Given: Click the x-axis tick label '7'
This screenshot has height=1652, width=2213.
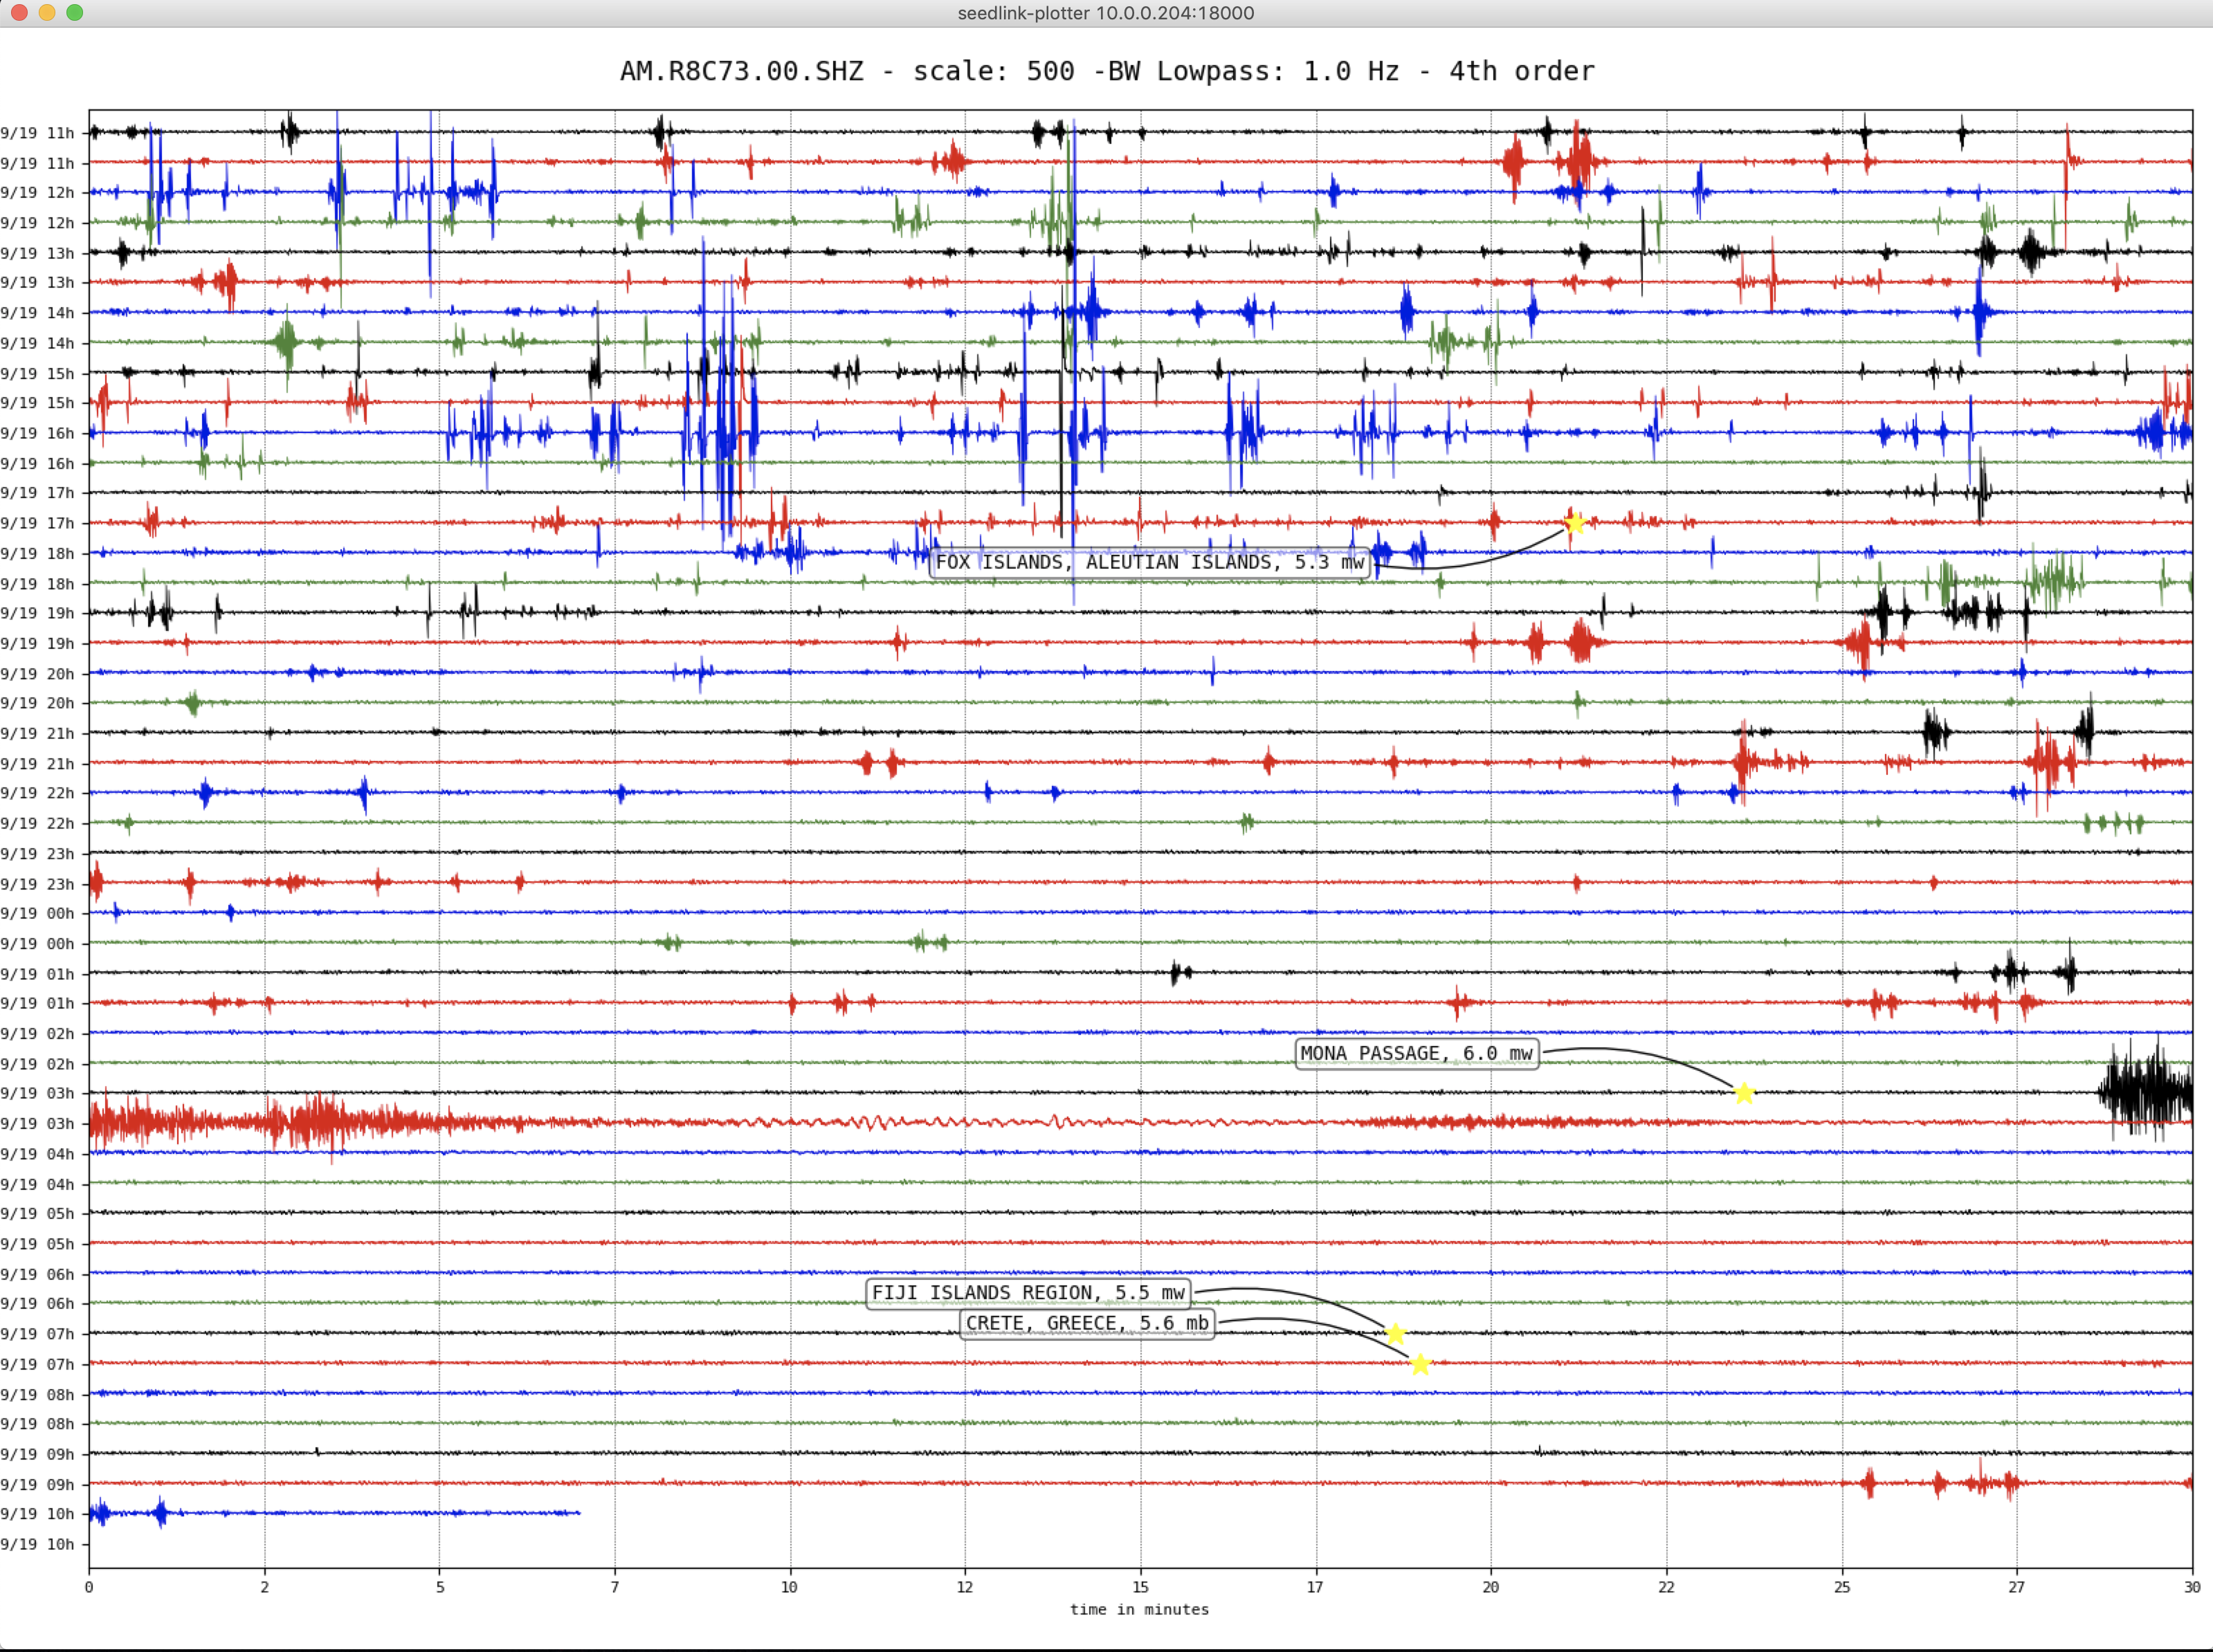Looking at the screenshot, I should tap(615, 1587).
